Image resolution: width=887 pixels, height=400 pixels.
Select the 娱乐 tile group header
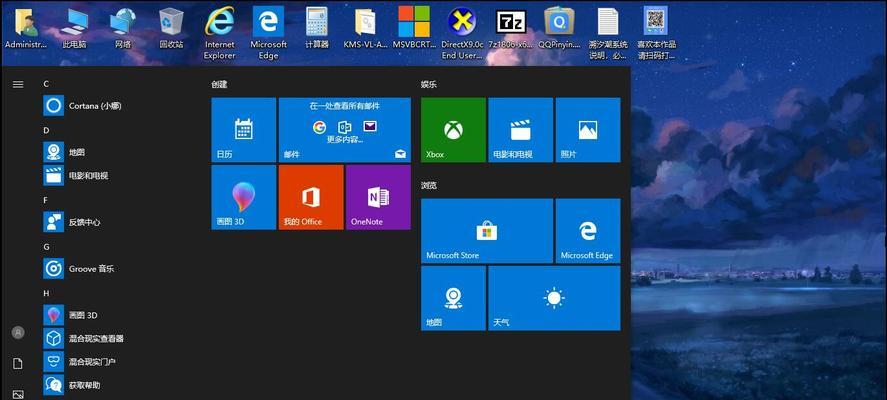(x=428, y=84)
